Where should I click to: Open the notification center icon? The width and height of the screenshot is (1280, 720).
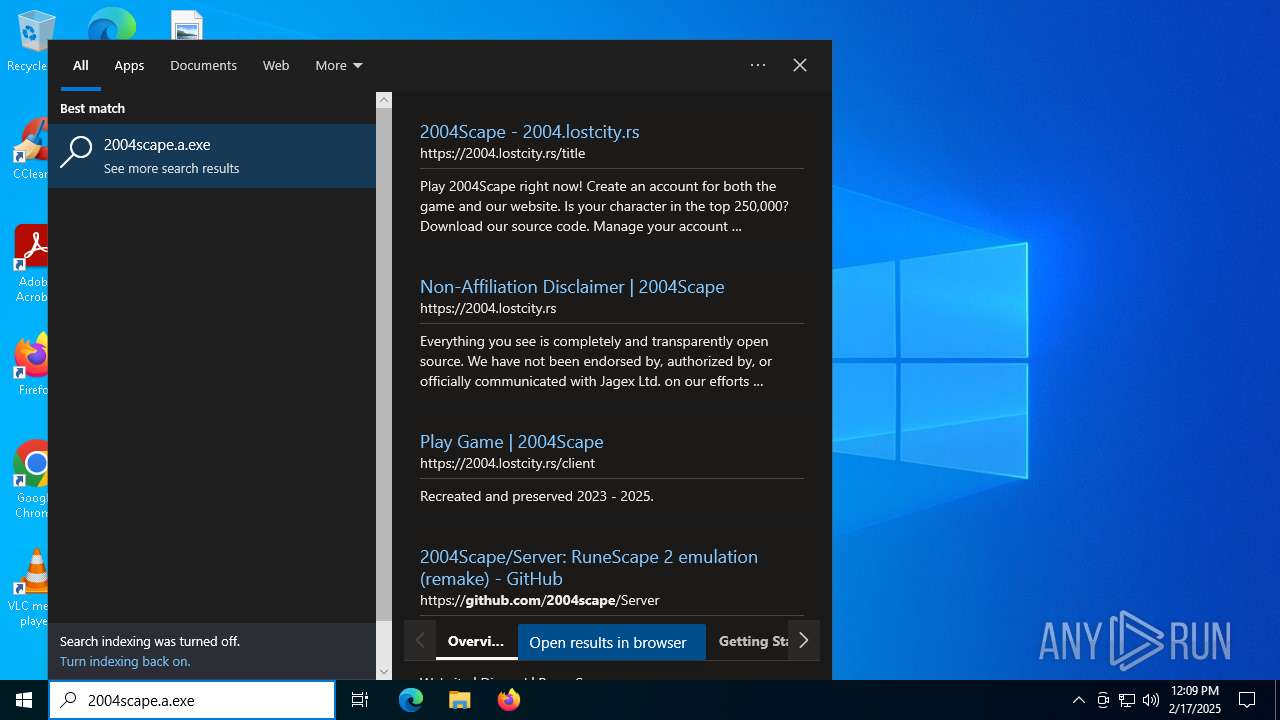pos(1247,700)
